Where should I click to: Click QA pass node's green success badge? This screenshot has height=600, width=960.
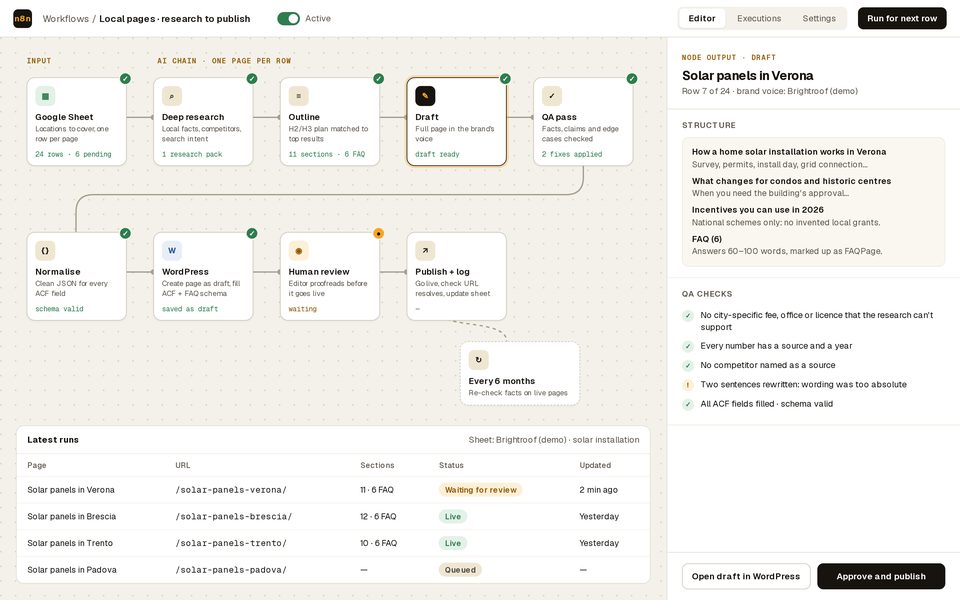click(x=632, y=78)
